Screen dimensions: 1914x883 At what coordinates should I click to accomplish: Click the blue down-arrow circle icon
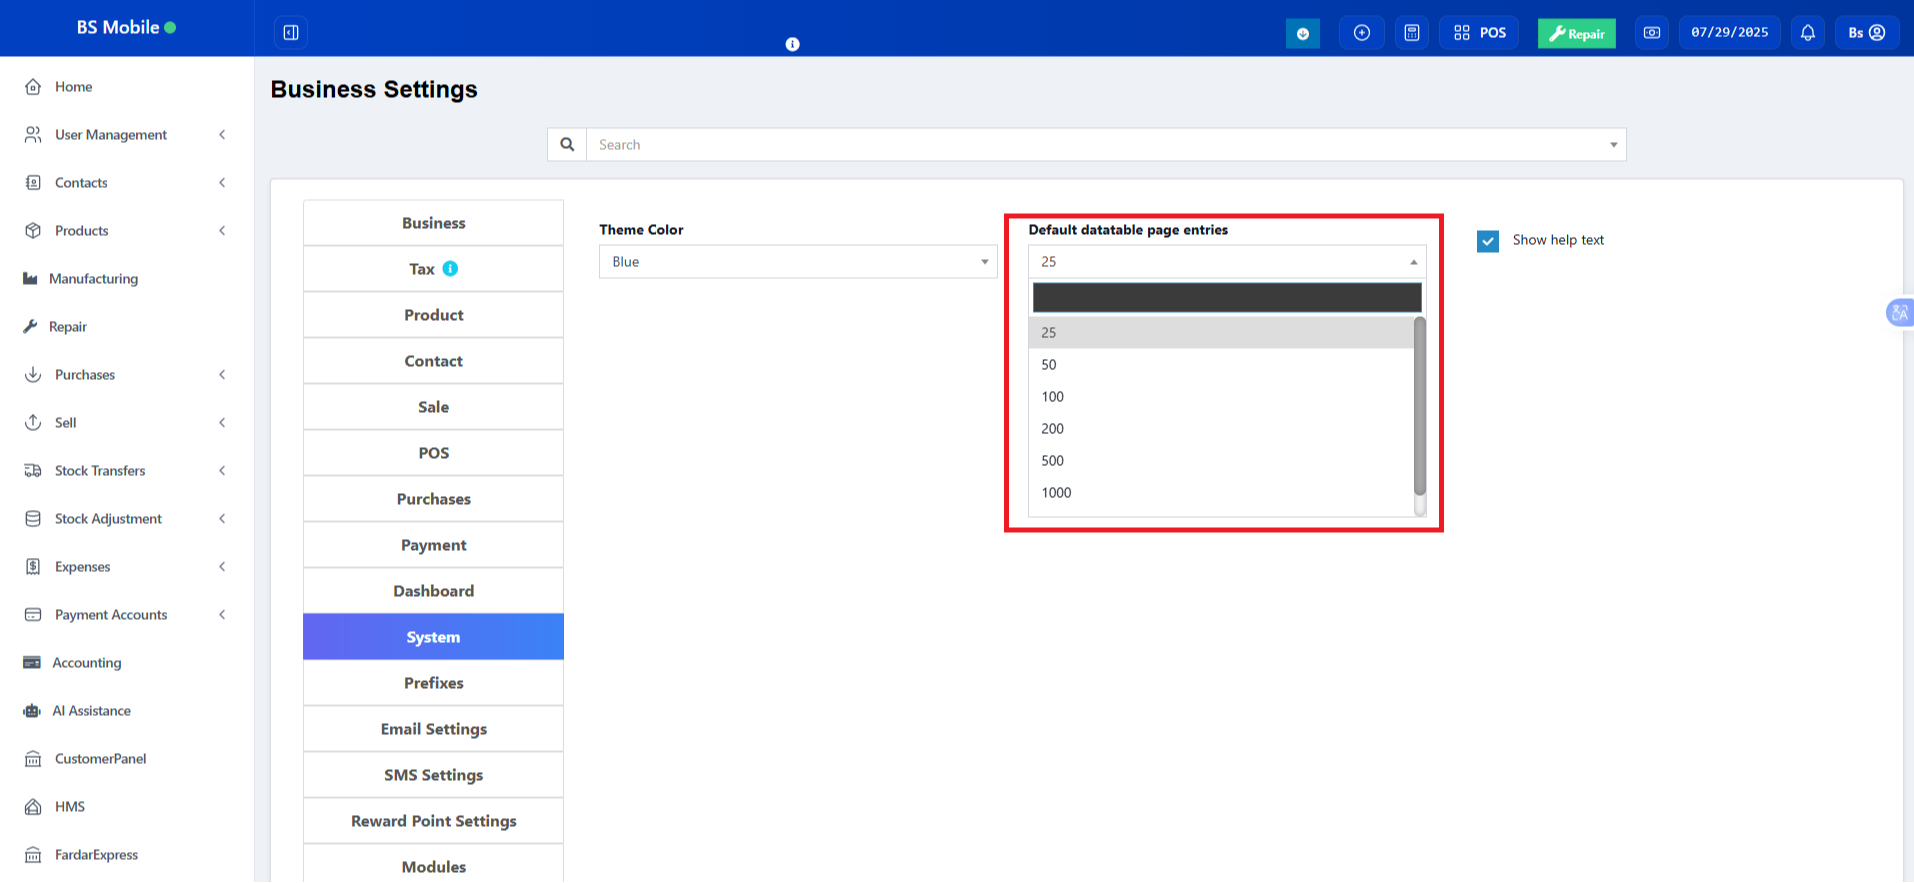1302,33
